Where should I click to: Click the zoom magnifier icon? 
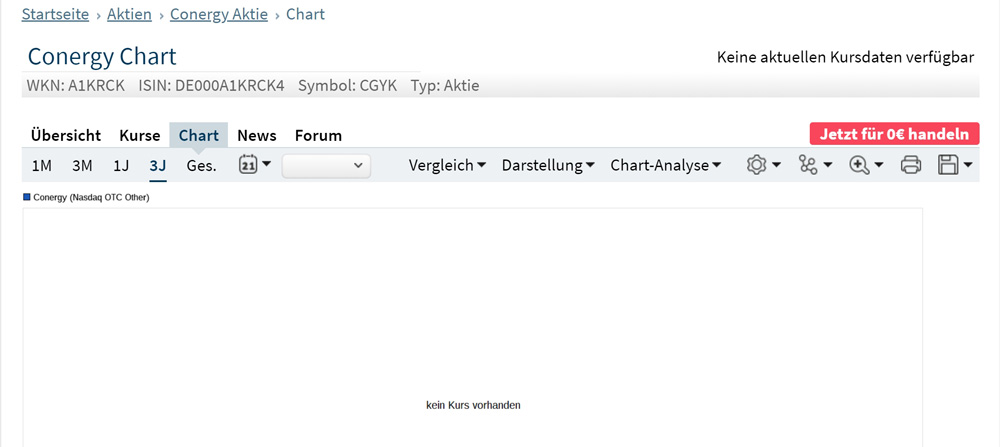(859, 165)
